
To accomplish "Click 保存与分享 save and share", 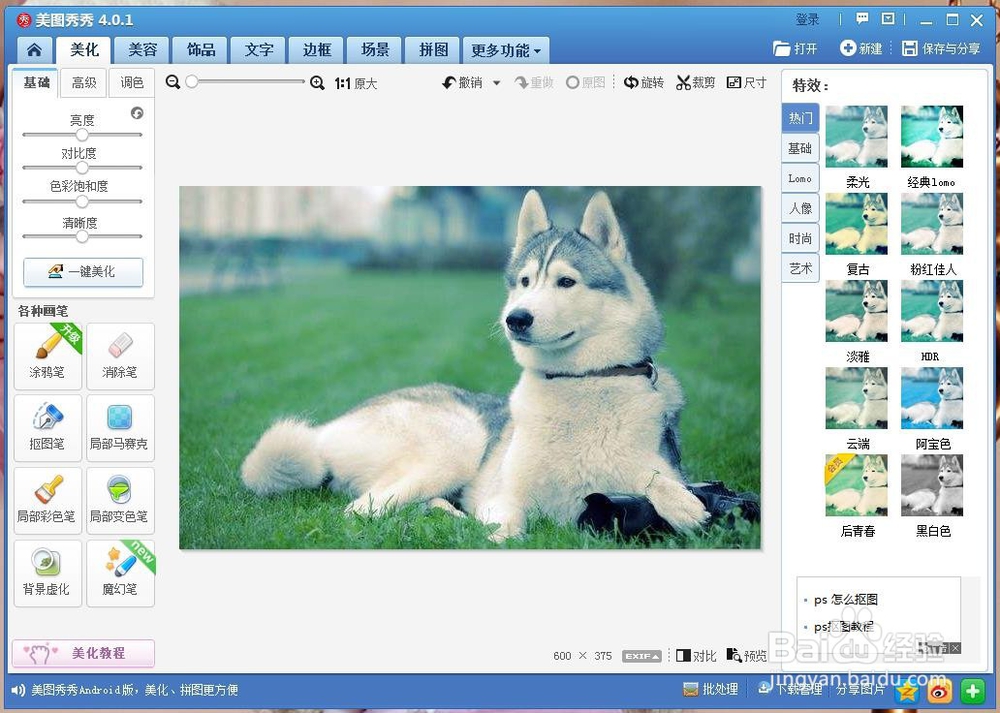I will (941, 48).
